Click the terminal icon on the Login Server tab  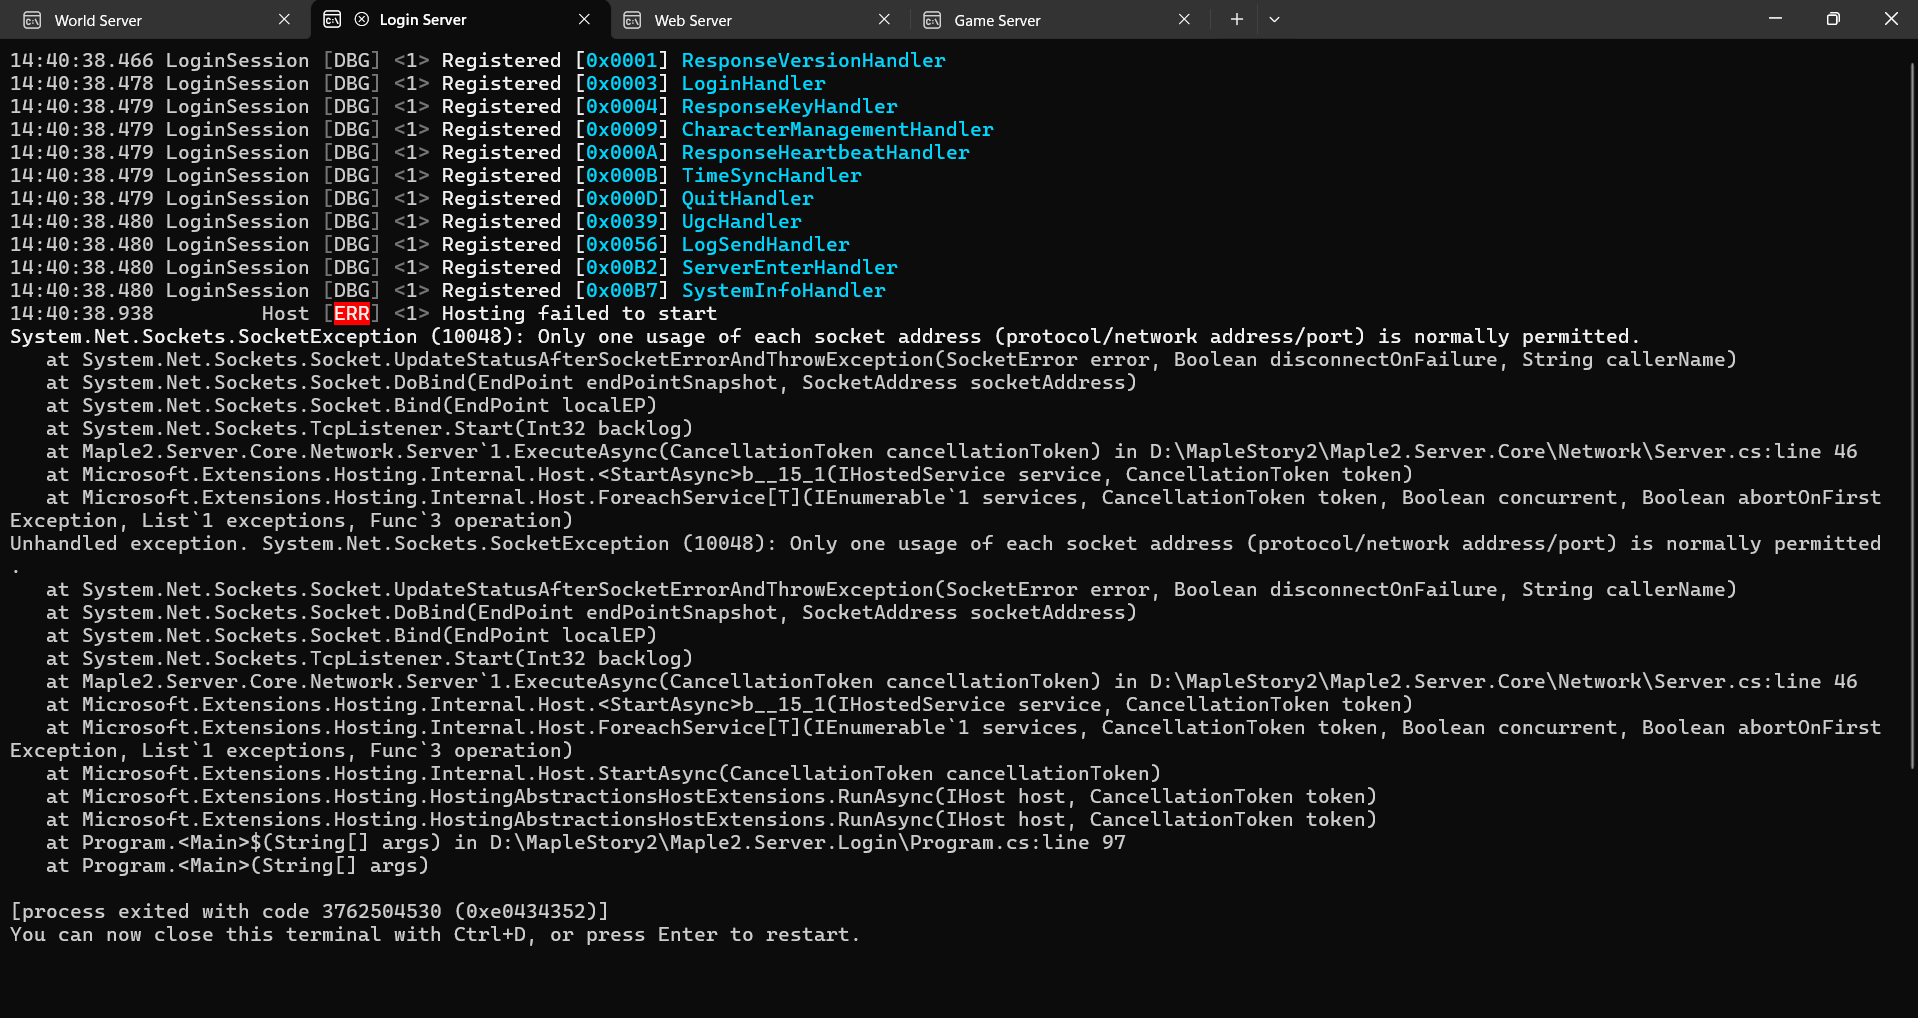[332, 20]
